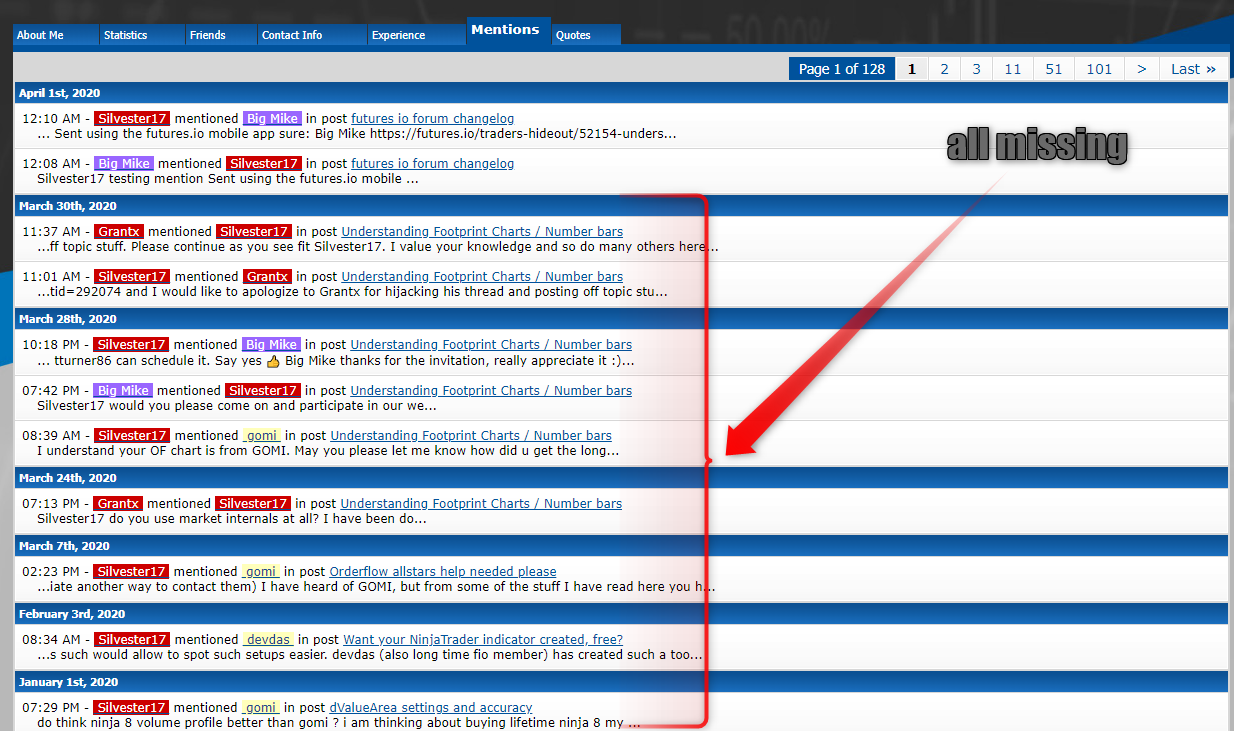
Task: Click gomi user tag at 02:23 PM
Action: (261, 571)
